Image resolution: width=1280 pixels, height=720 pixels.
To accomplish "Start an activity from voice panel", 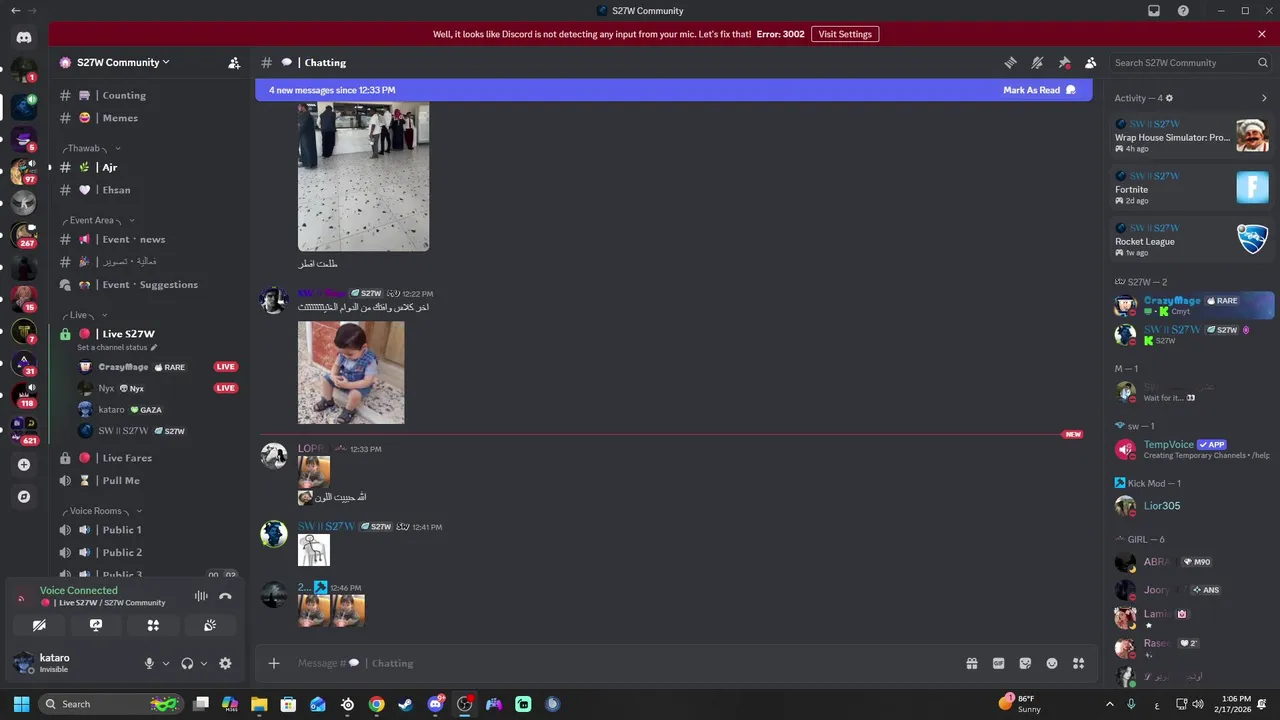I will (153, 625).
